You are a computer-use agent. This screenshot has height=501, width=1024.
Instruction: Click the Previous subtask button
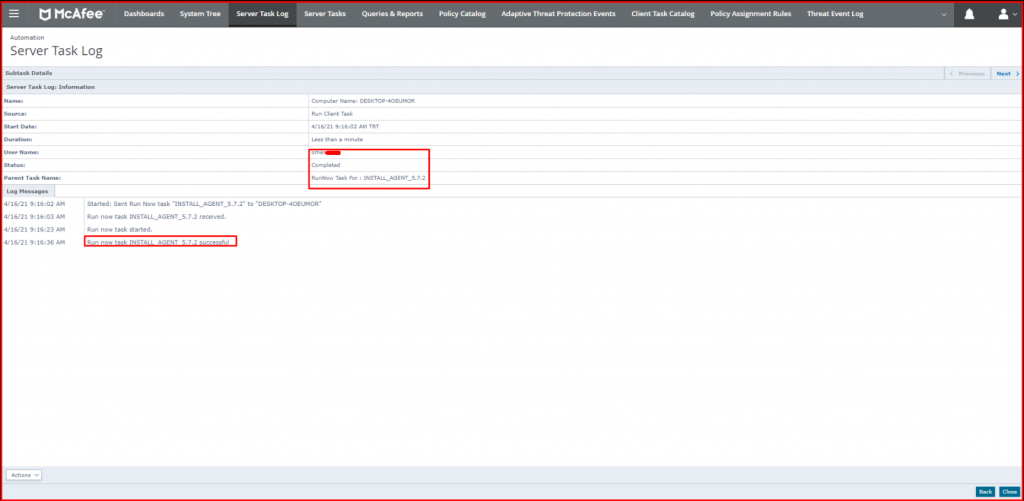click(x=967, y=73)
